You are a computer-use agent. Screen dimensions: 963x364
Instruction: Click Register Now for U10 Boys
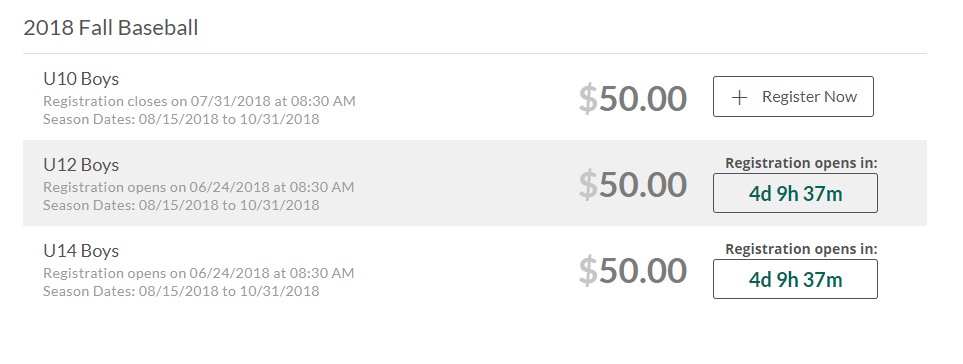[x=793, y=96]
